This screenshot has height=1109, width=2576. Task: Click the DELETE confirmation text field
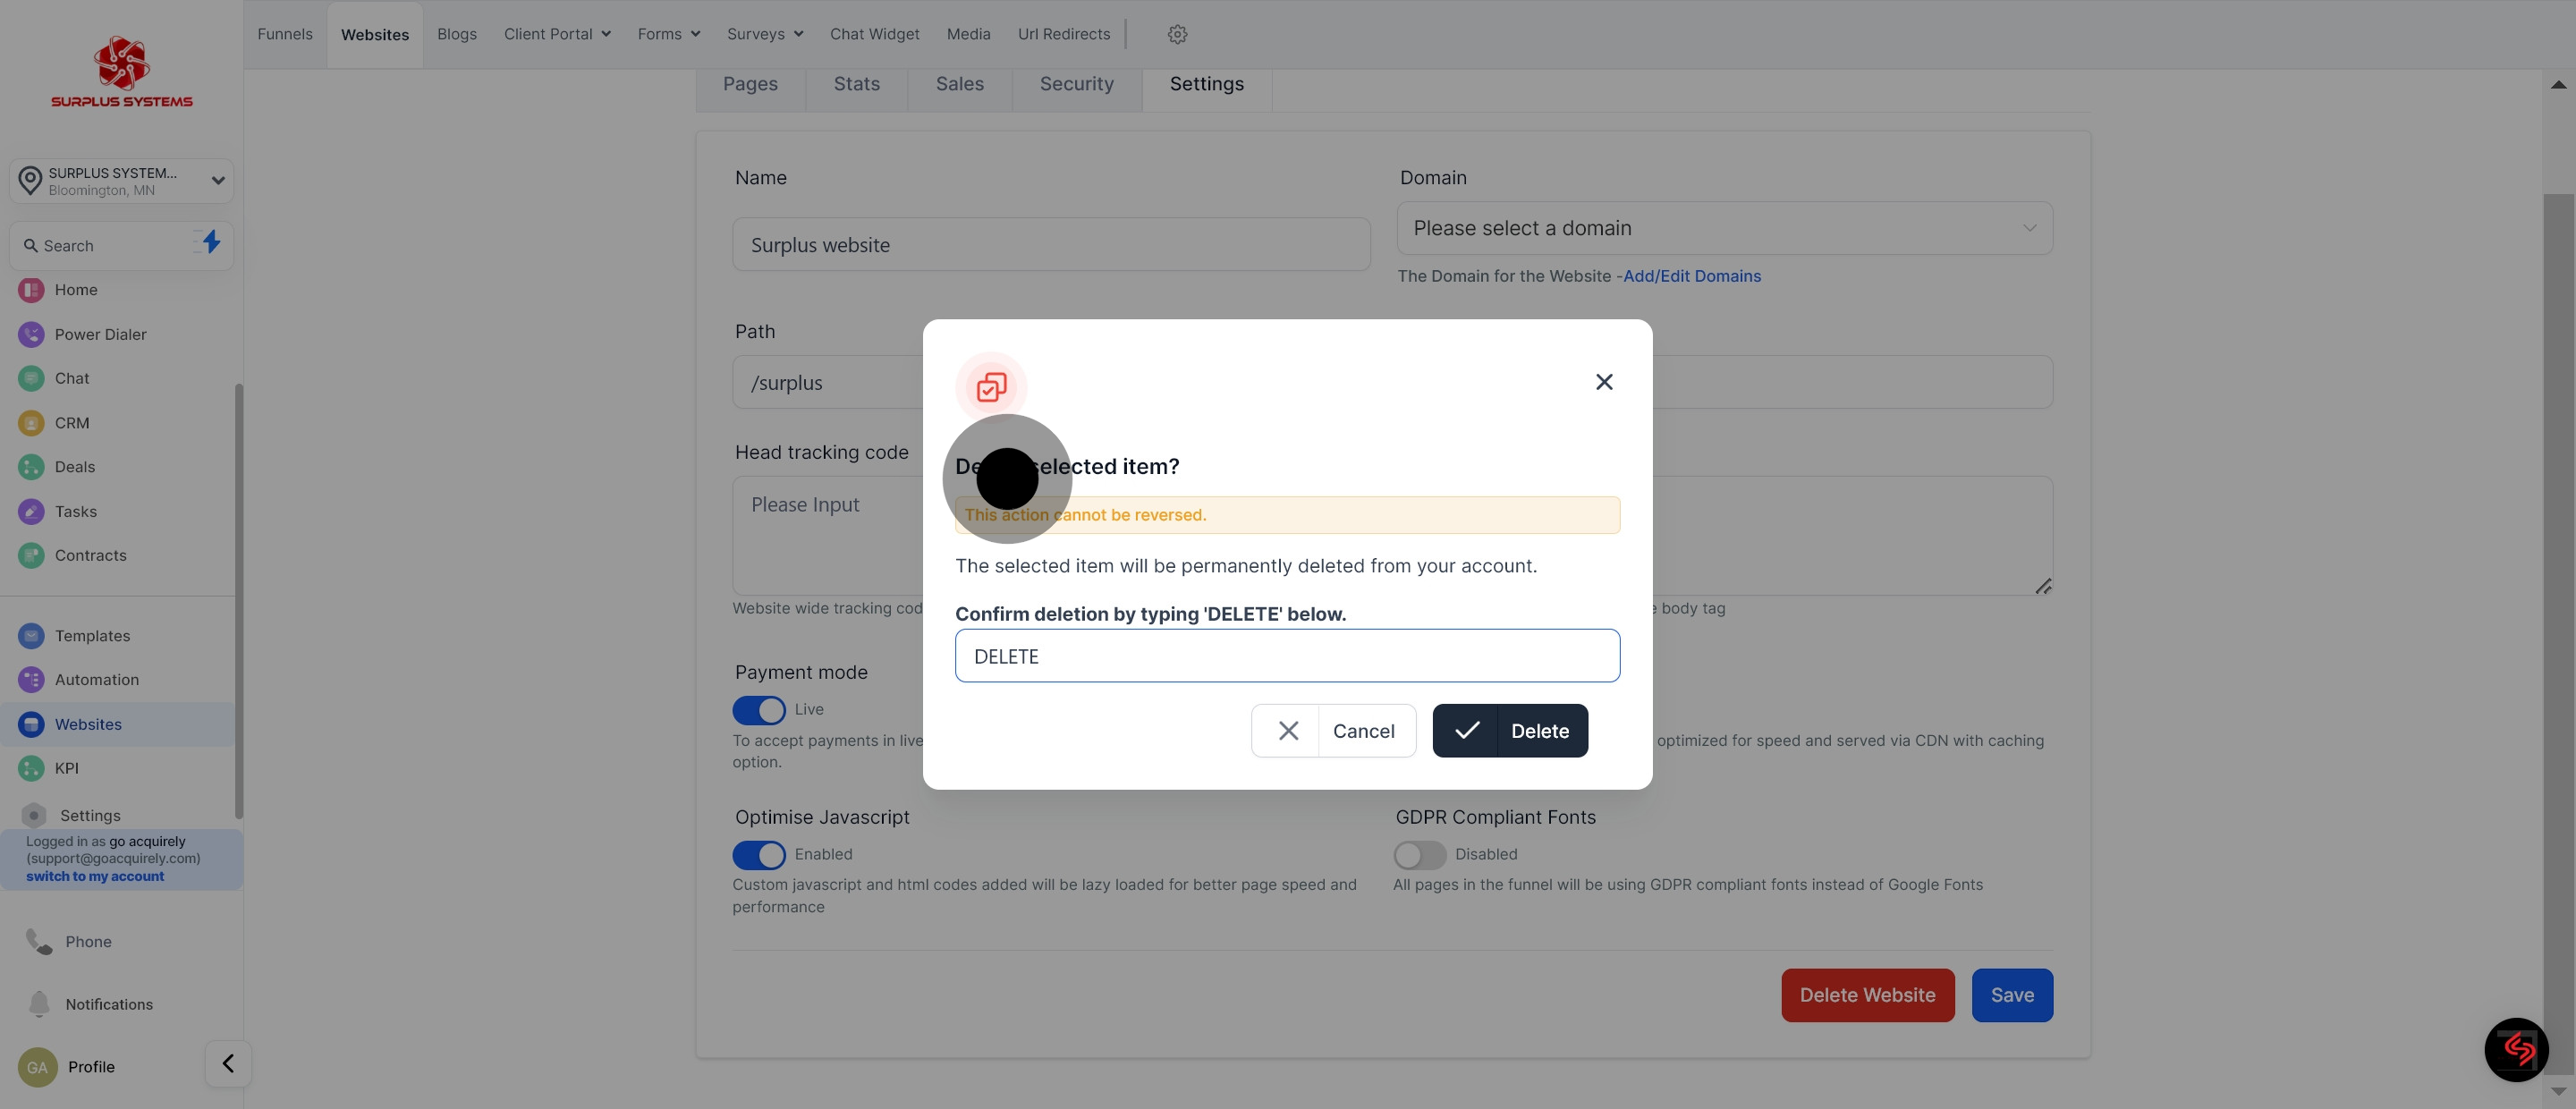1287,656
